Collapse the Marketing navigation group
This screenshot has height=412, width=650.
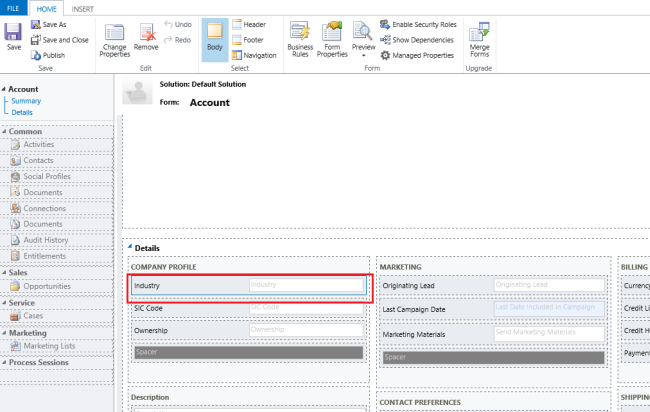pos(4,333)
